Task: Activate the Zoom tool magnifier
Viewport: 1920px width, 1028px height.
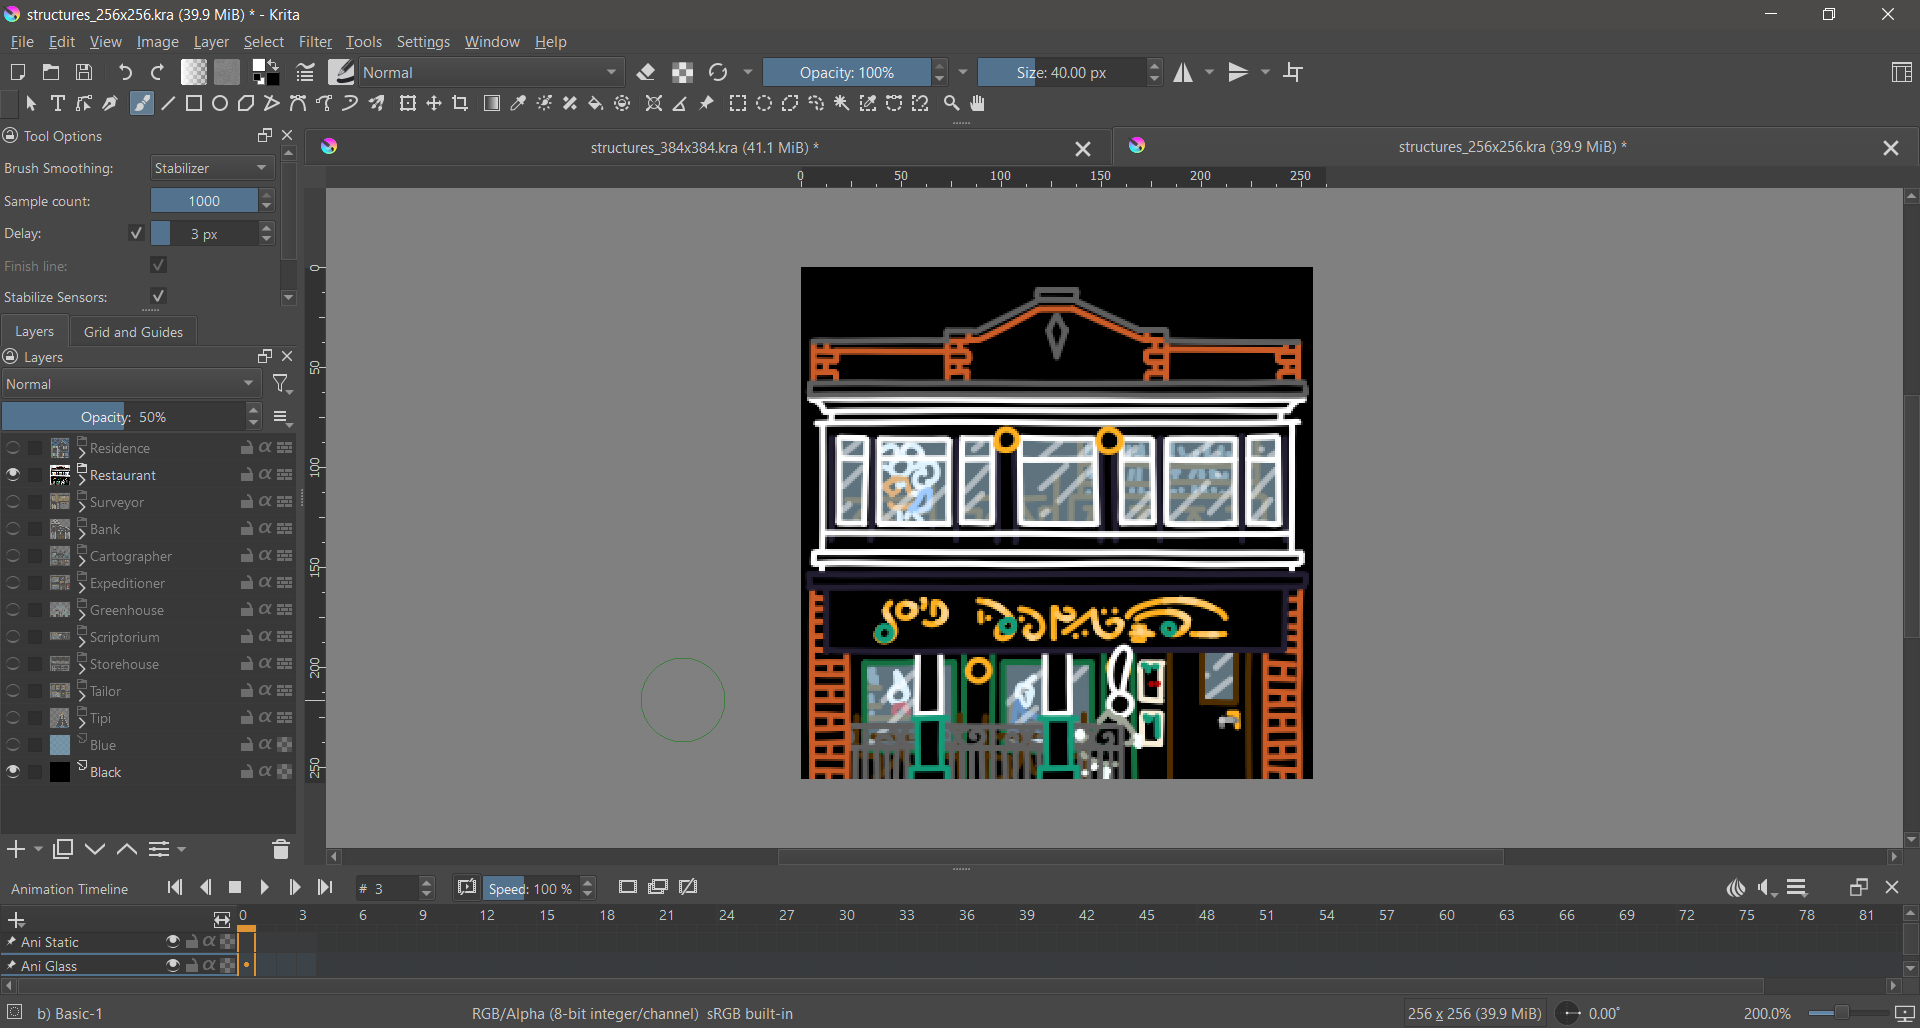Action: [952, 103]
